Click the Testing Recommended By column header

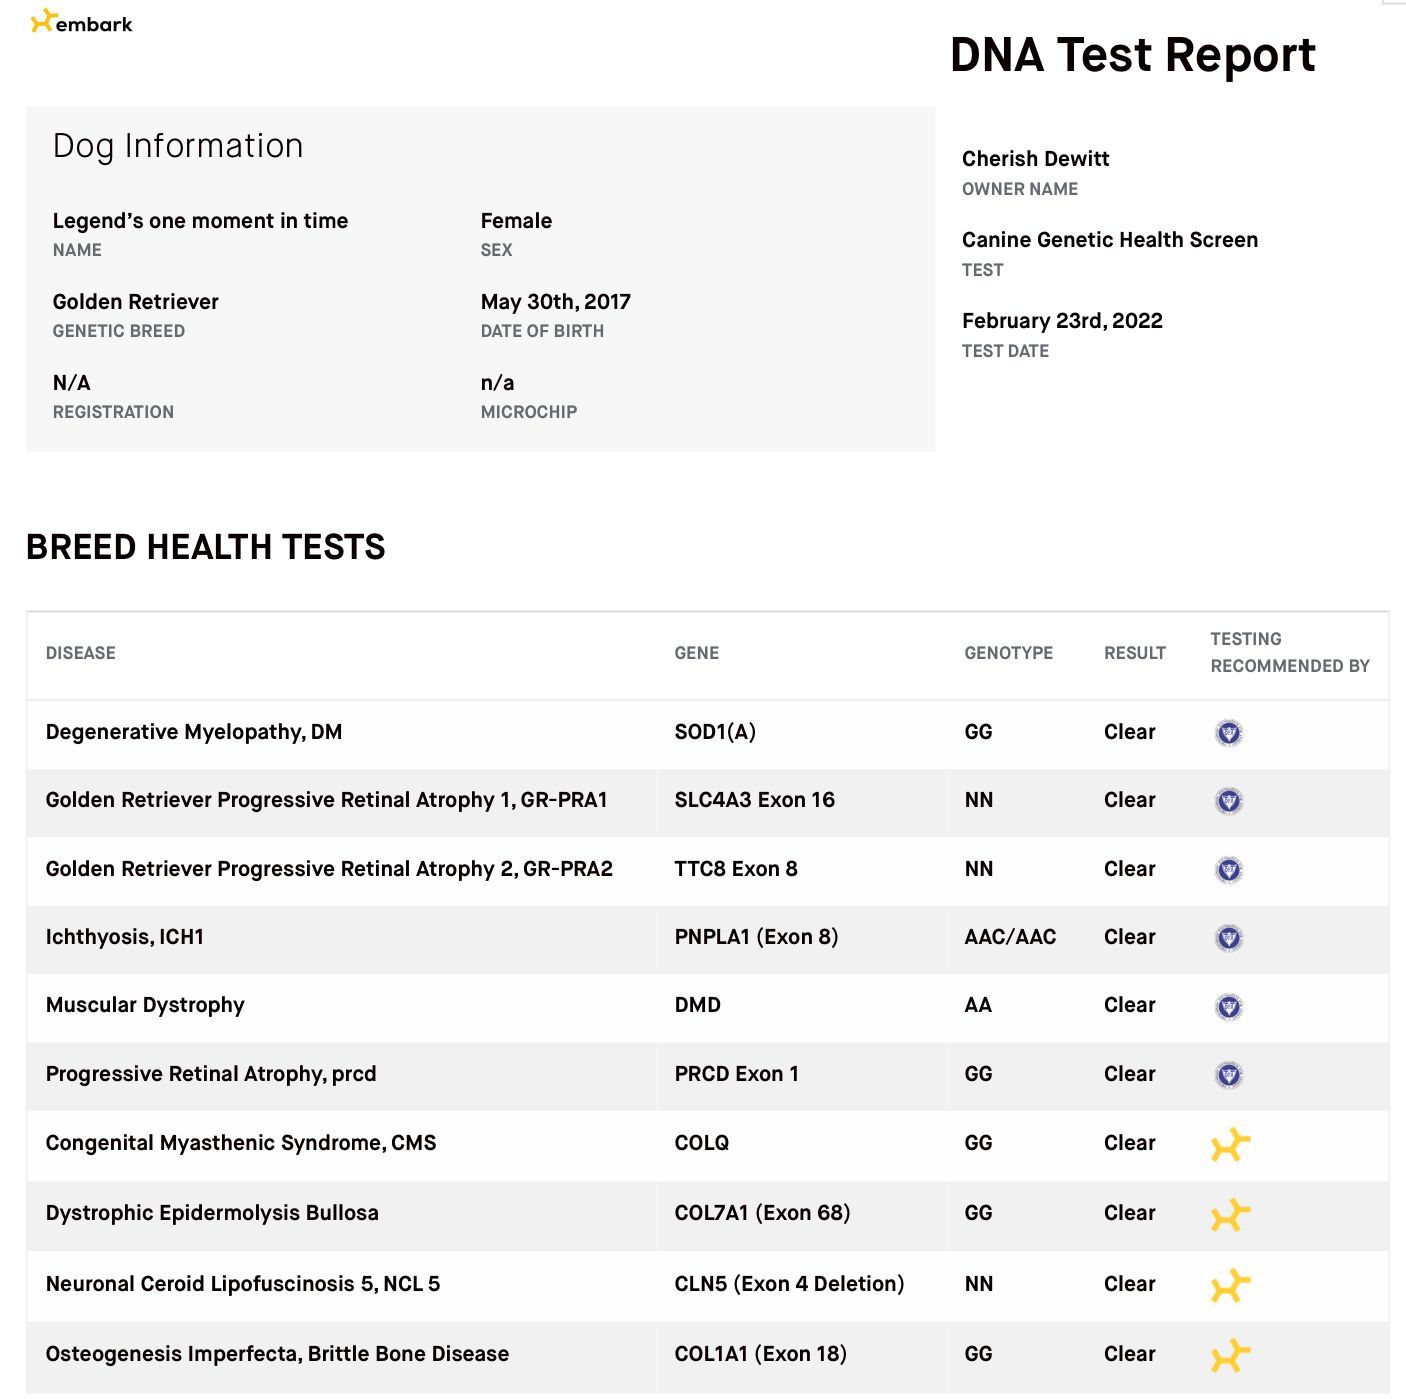click(x=1289, y=652)
